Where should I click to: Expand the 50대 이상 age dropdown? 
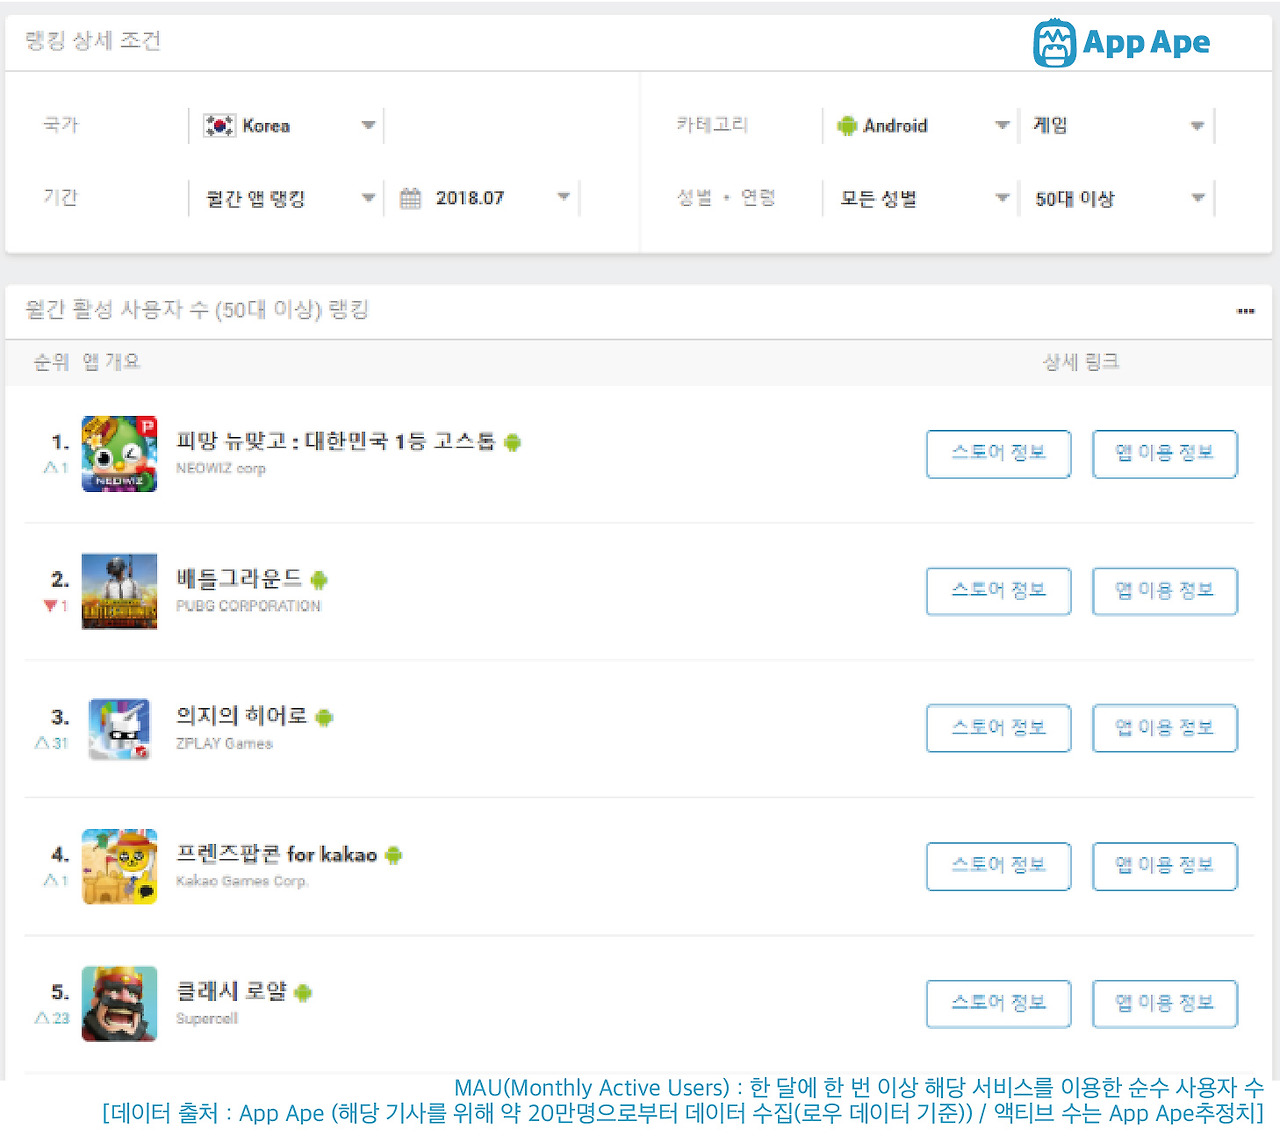(1118, 198)
